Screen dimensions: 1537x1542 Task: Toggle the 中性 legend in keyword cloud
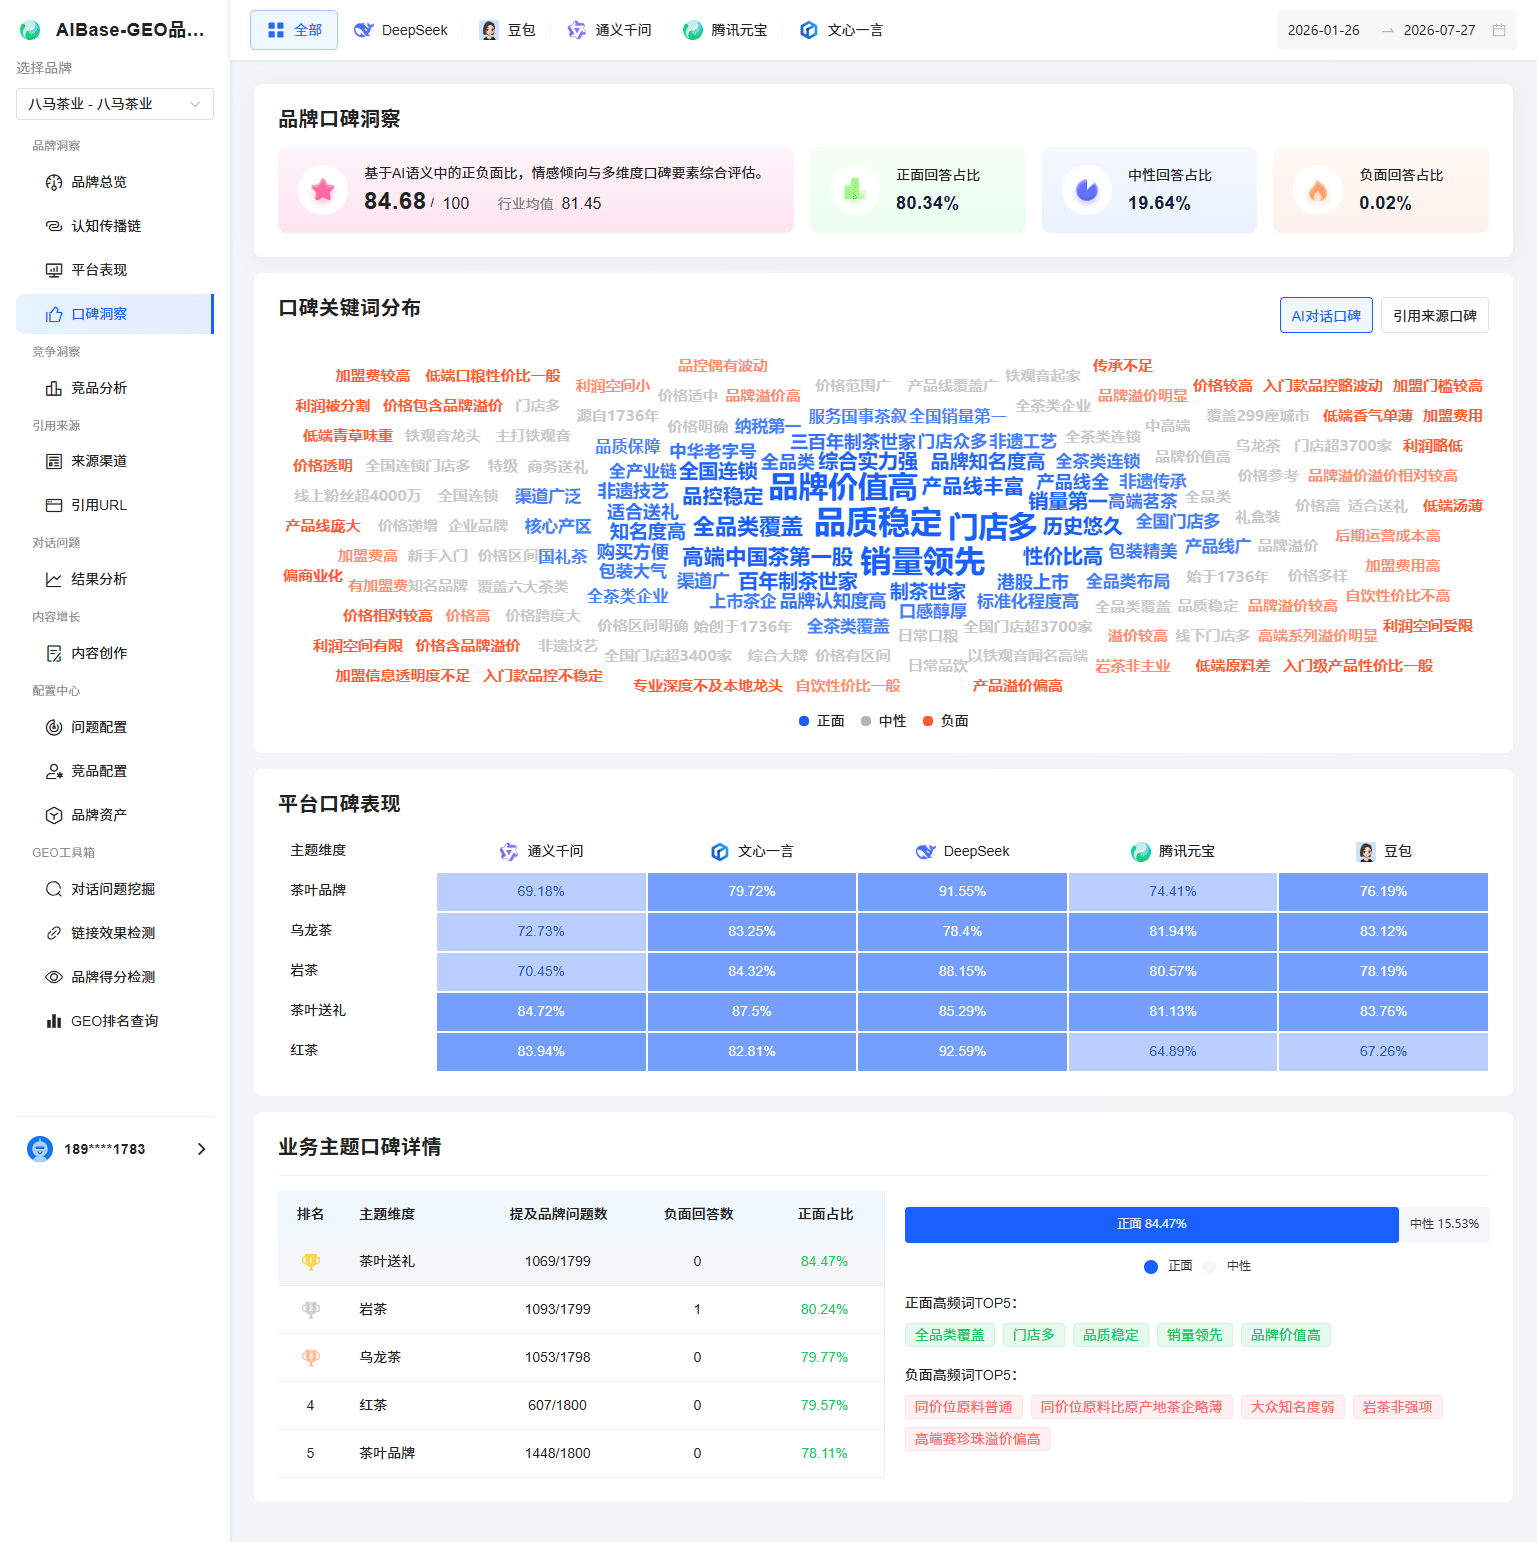point(884,721)
